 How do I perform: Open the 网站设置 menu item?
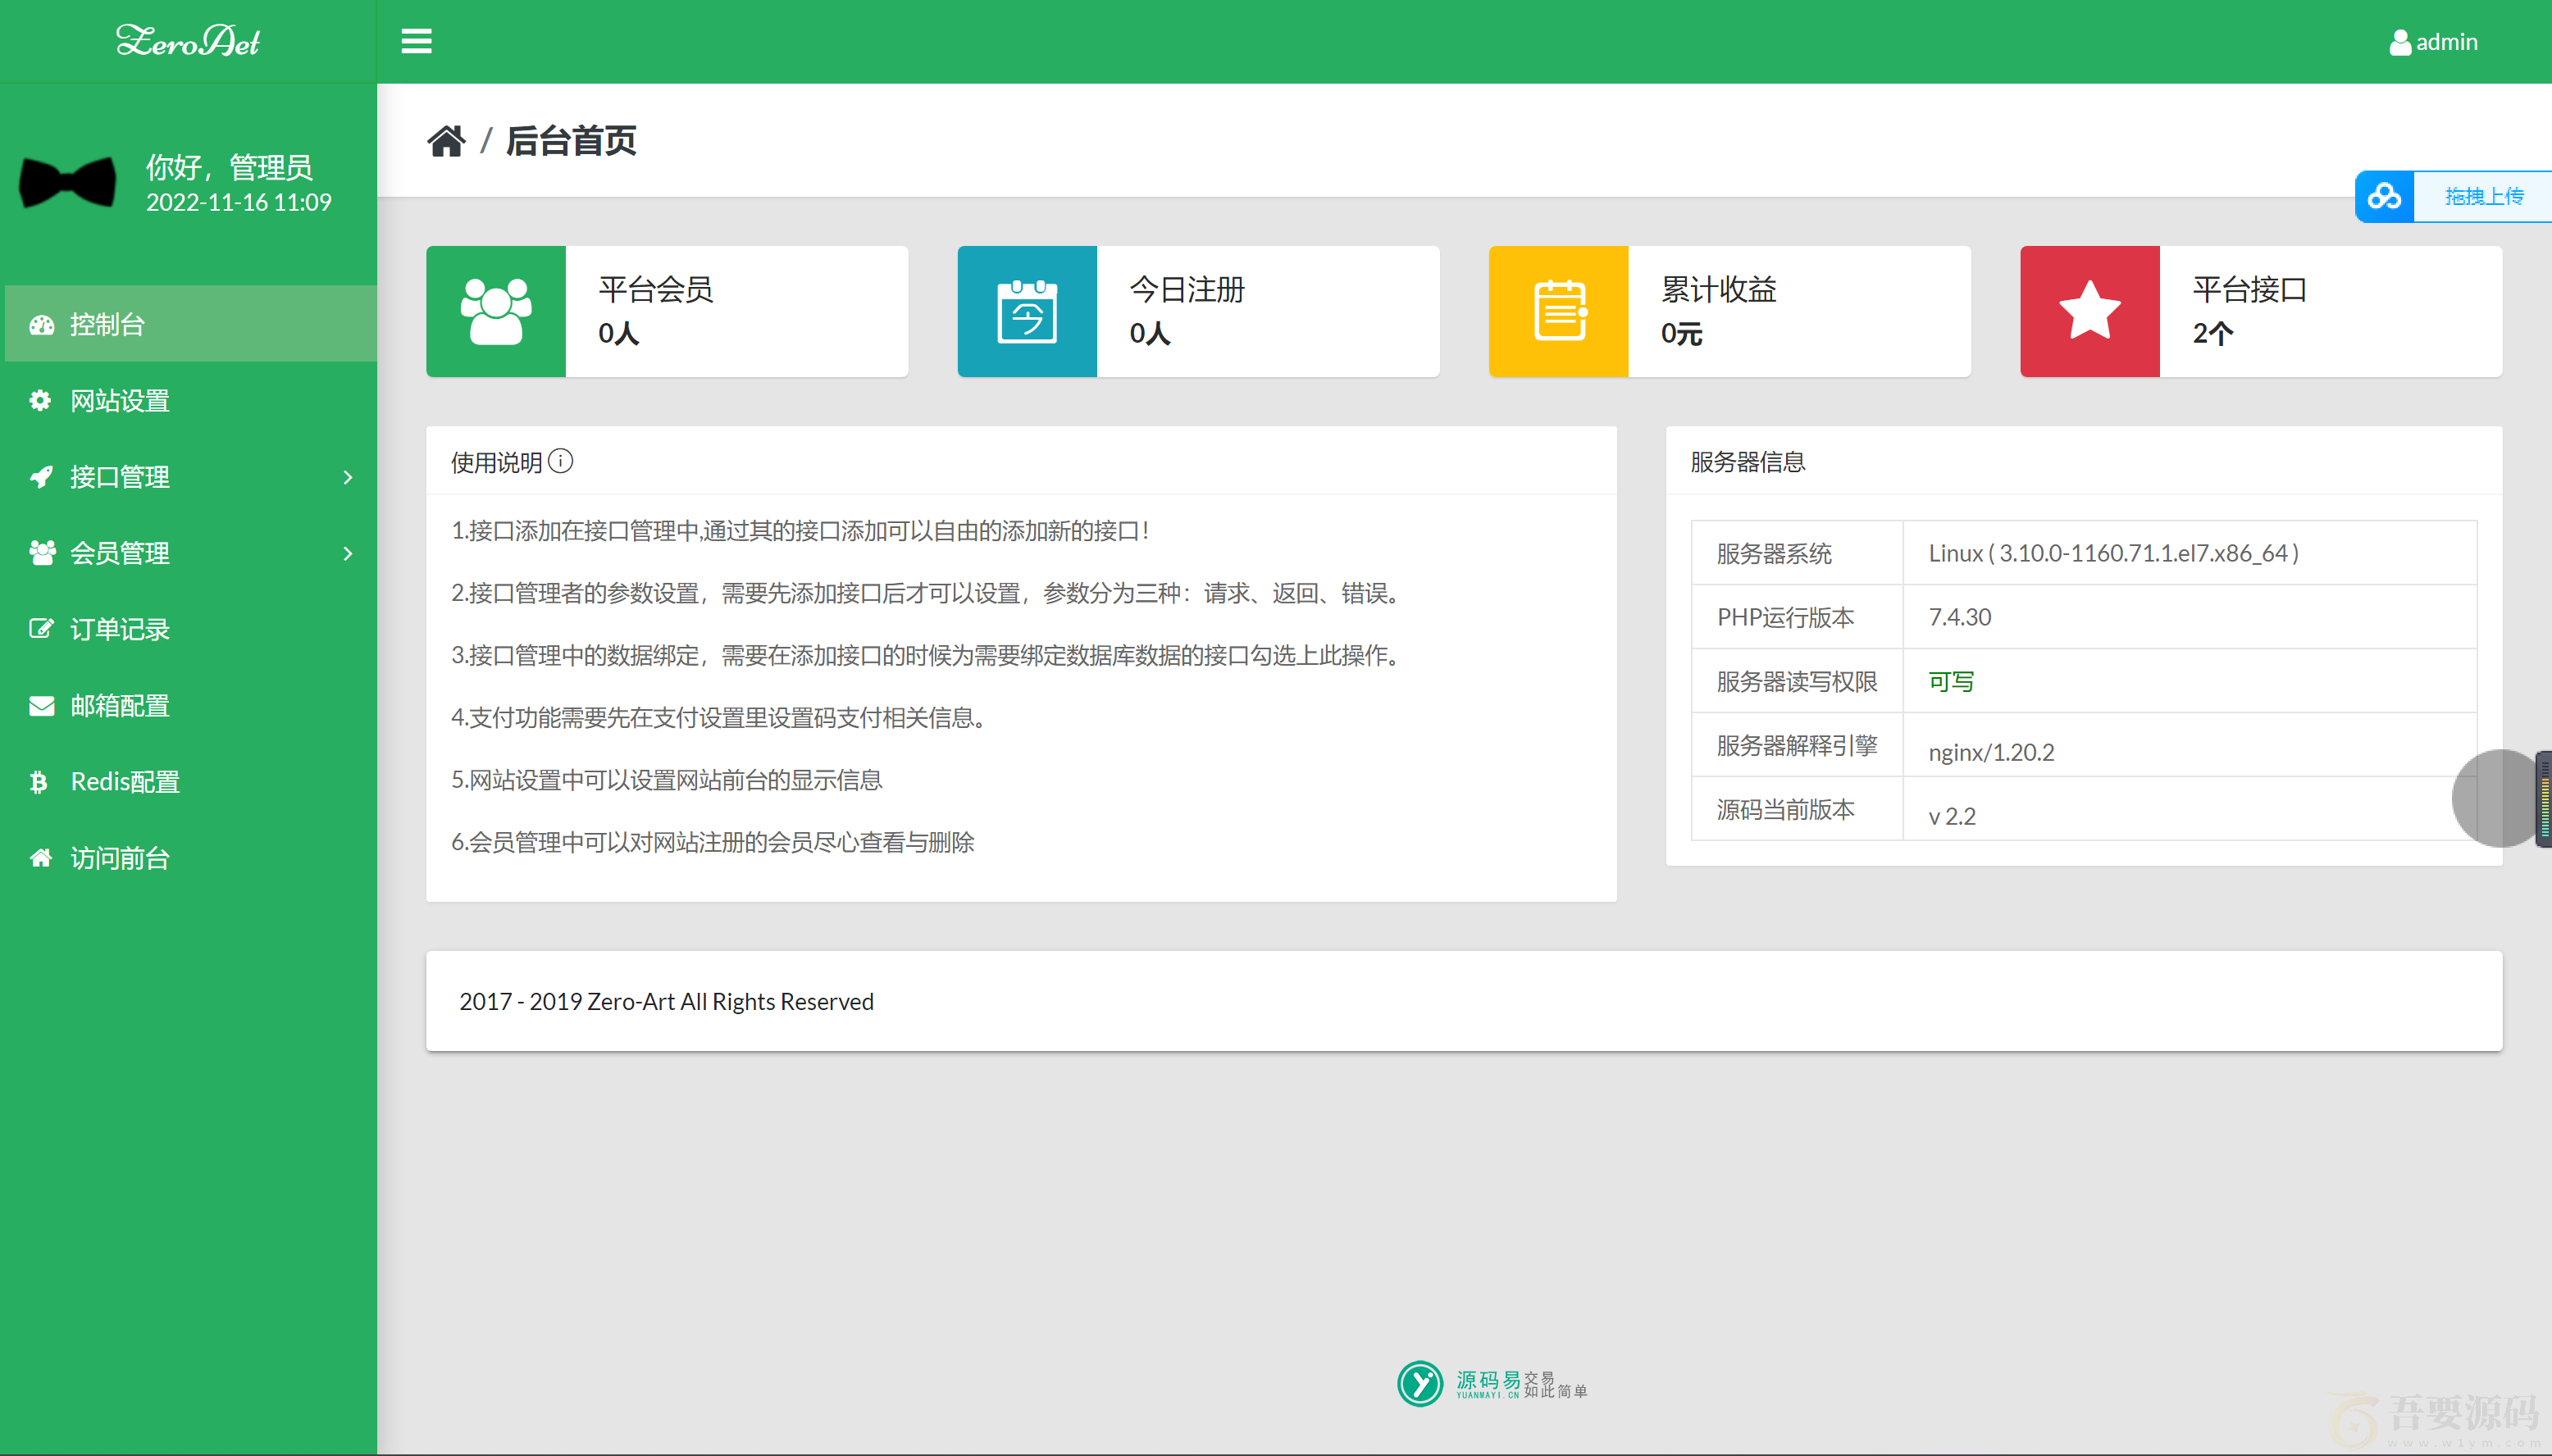(191, 400)
